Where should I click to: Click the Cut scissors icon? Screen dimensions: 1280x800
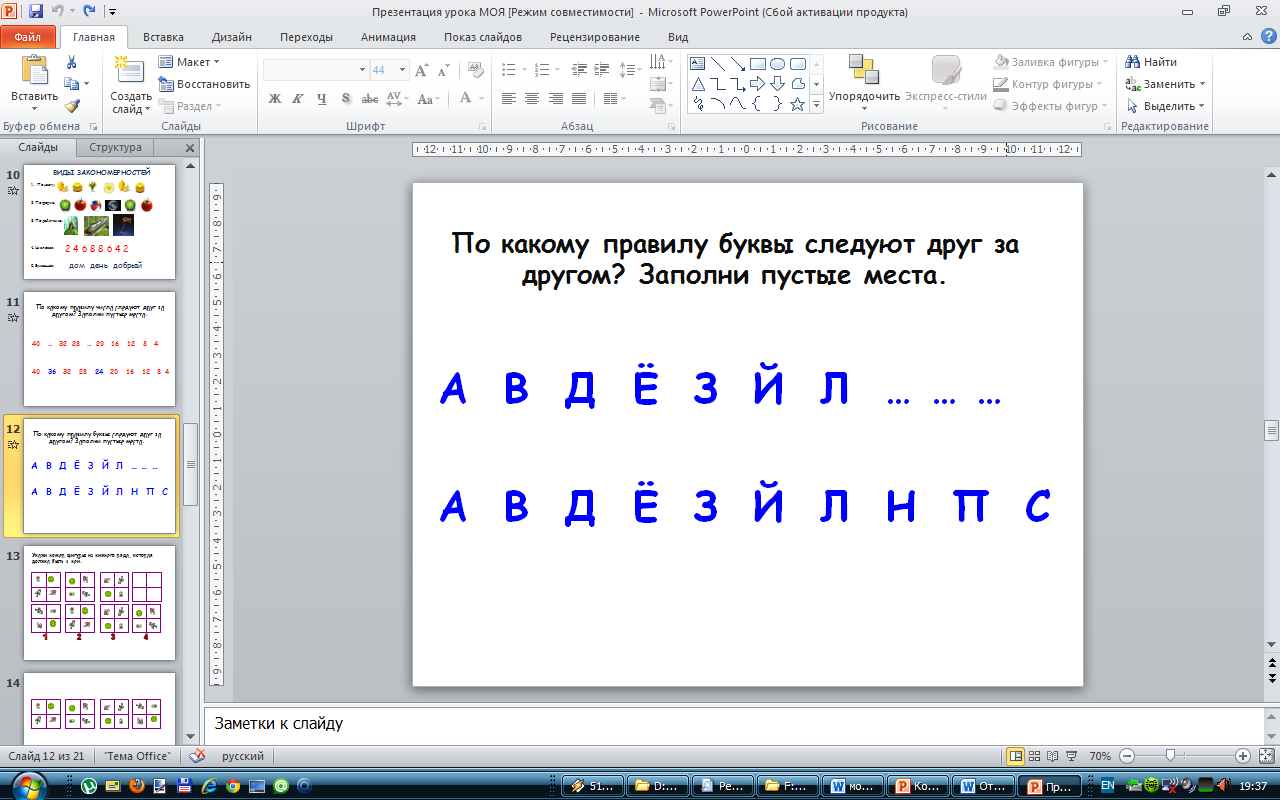72,62
